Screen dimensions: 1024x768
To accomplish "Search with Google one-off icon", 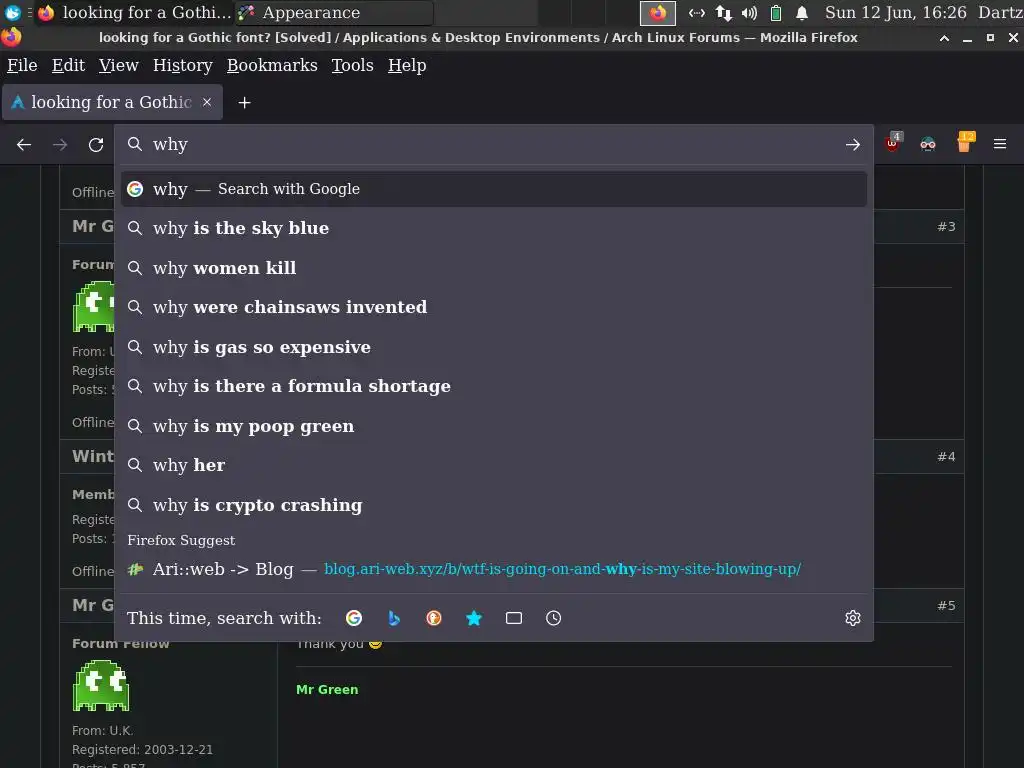I will pyautogui.click(x=354, y=618).
